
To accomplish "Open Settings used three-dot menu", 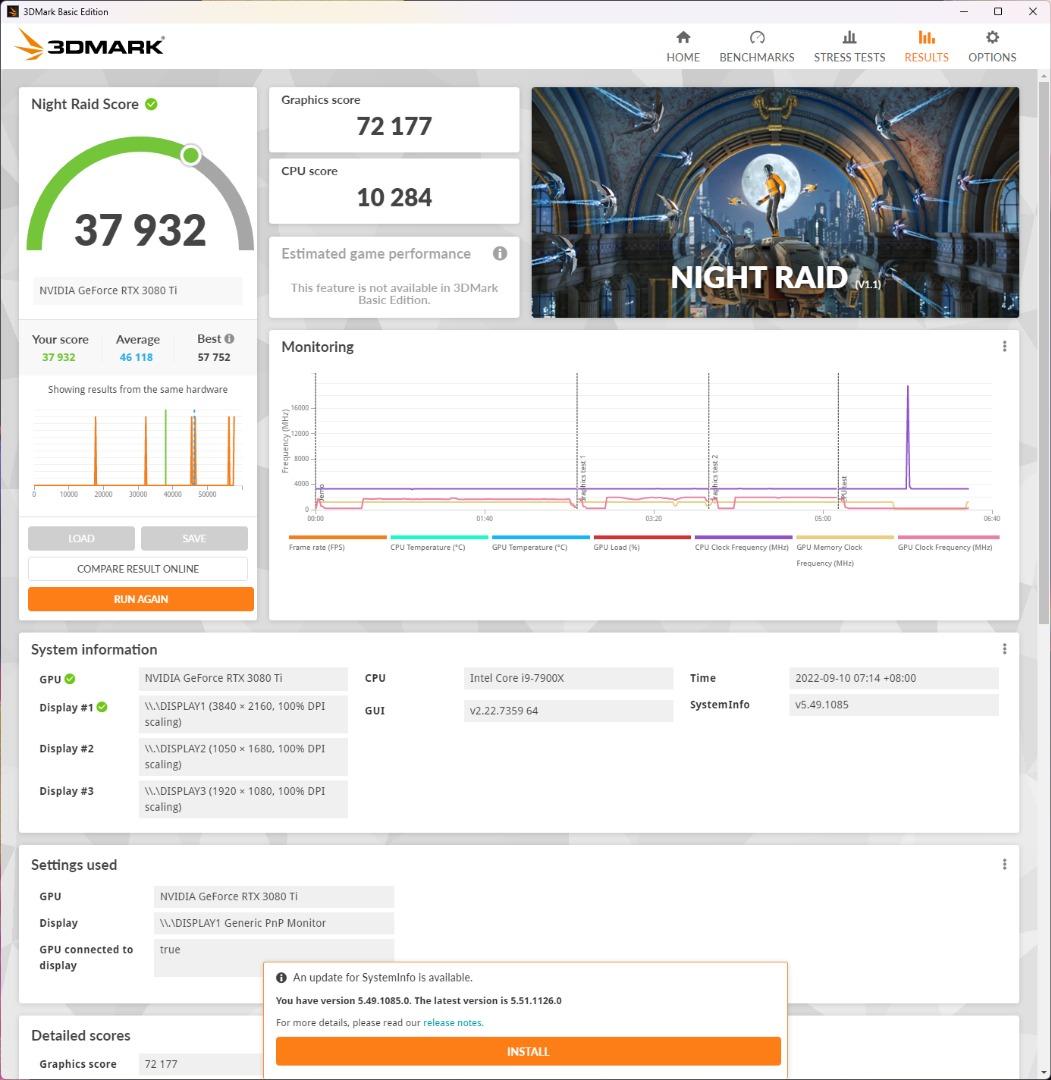I will pos(1004,865).
